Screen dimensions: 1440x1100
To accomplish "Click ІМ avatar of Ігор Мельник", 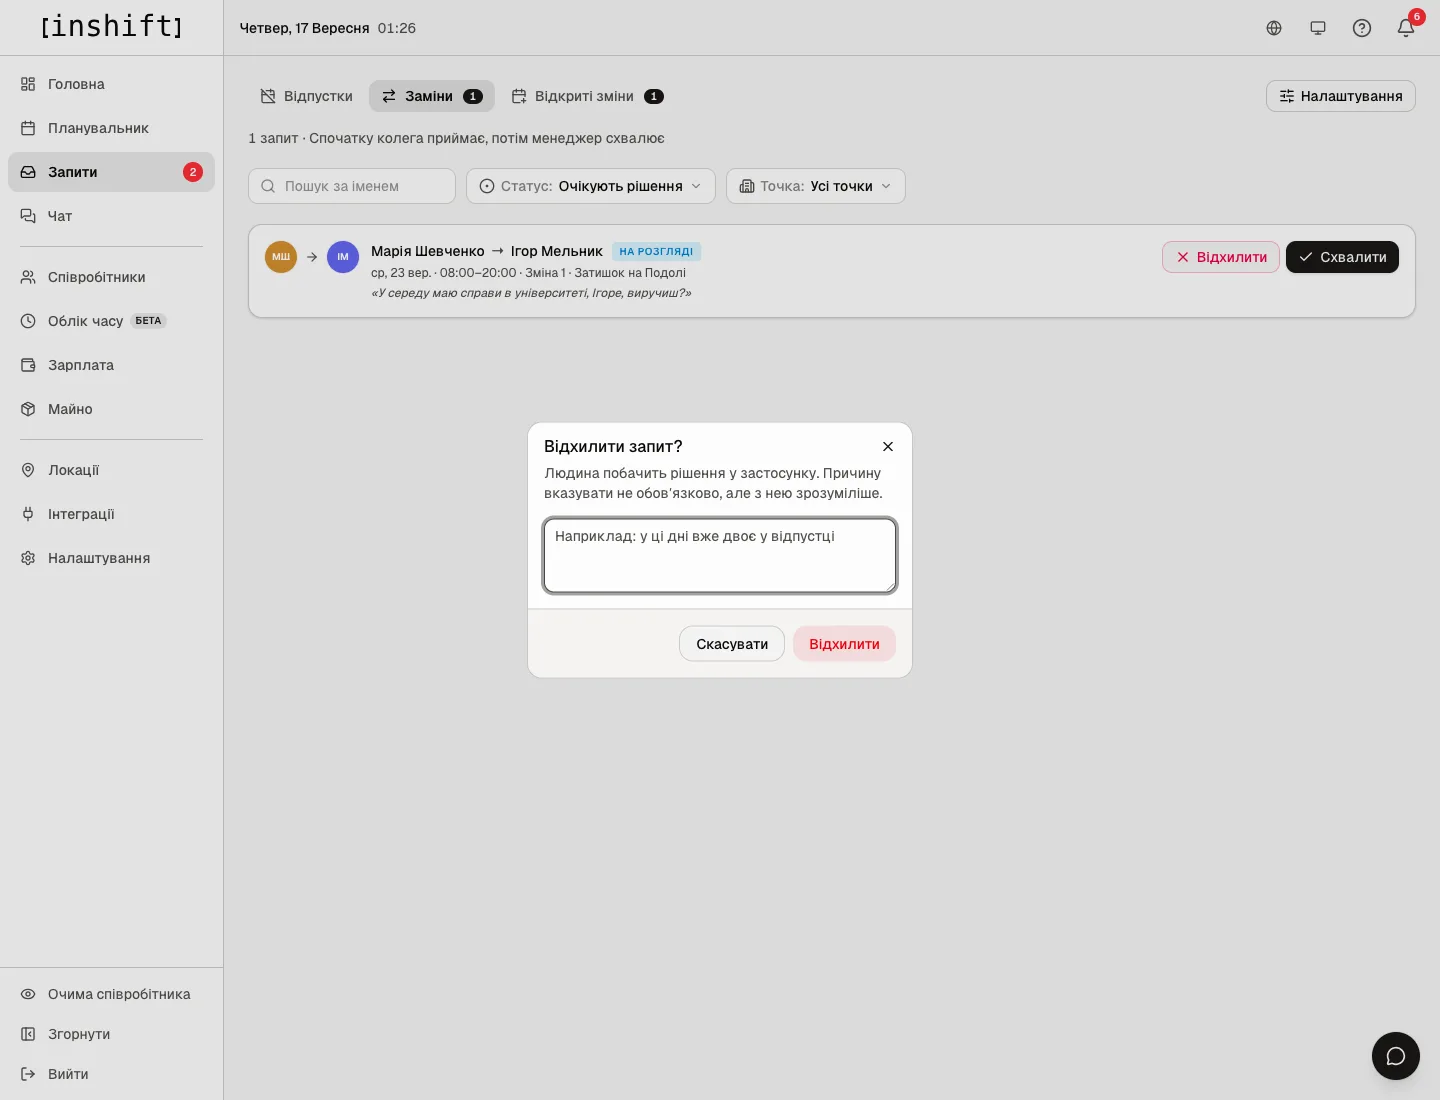I will click(x=343, y=257).
